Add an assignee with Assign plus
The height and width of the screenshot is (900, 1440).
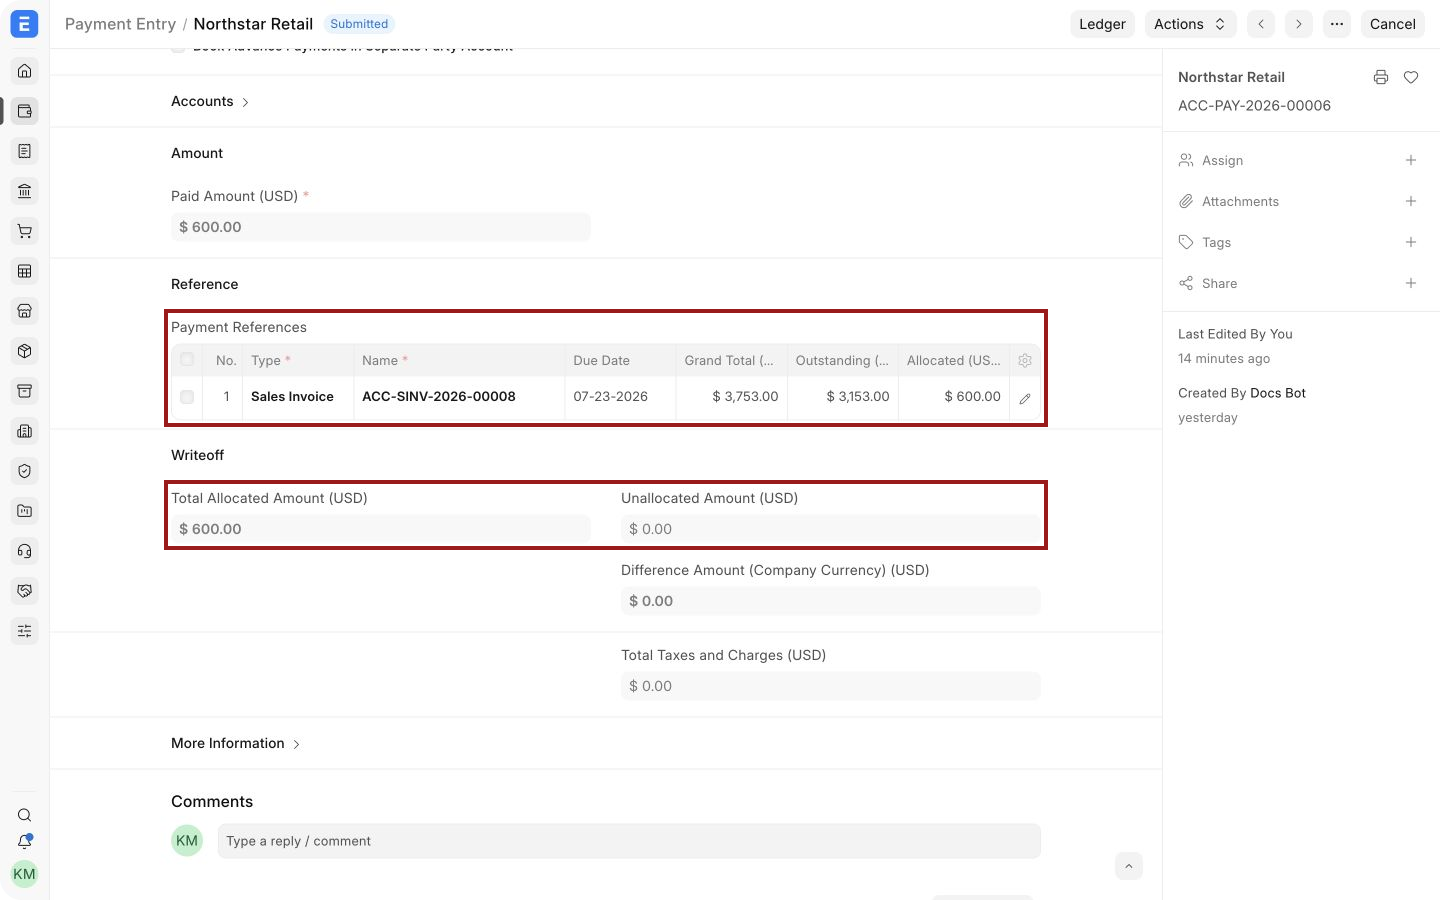coord(1411,160)
